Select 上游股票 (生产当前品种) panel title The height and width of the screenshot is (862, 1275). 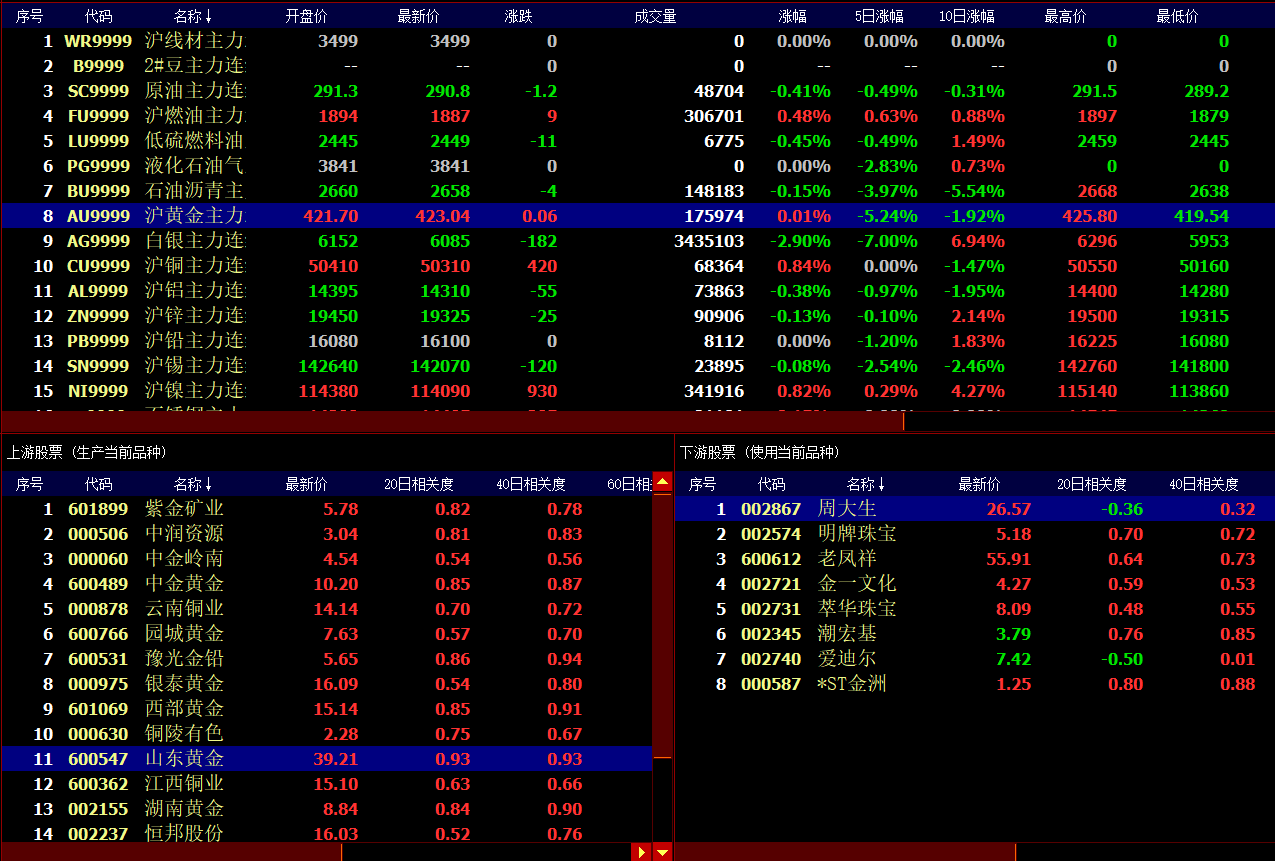tap(87, 453)
